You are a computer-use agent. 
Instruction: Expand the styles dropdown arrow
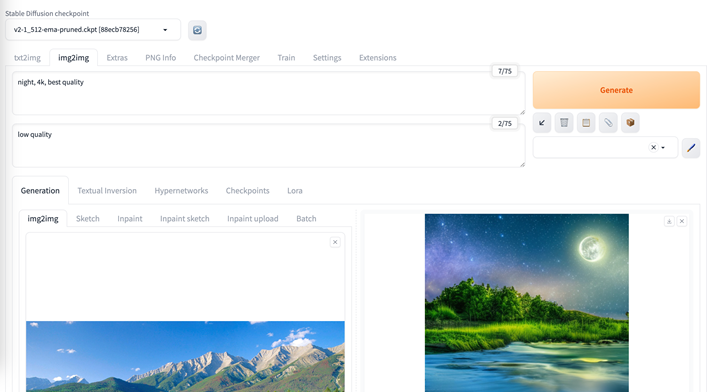[663, 148]
